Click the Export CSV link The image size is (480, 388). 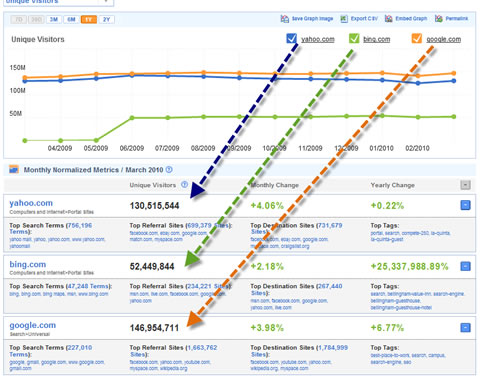(x=364, y=19)
